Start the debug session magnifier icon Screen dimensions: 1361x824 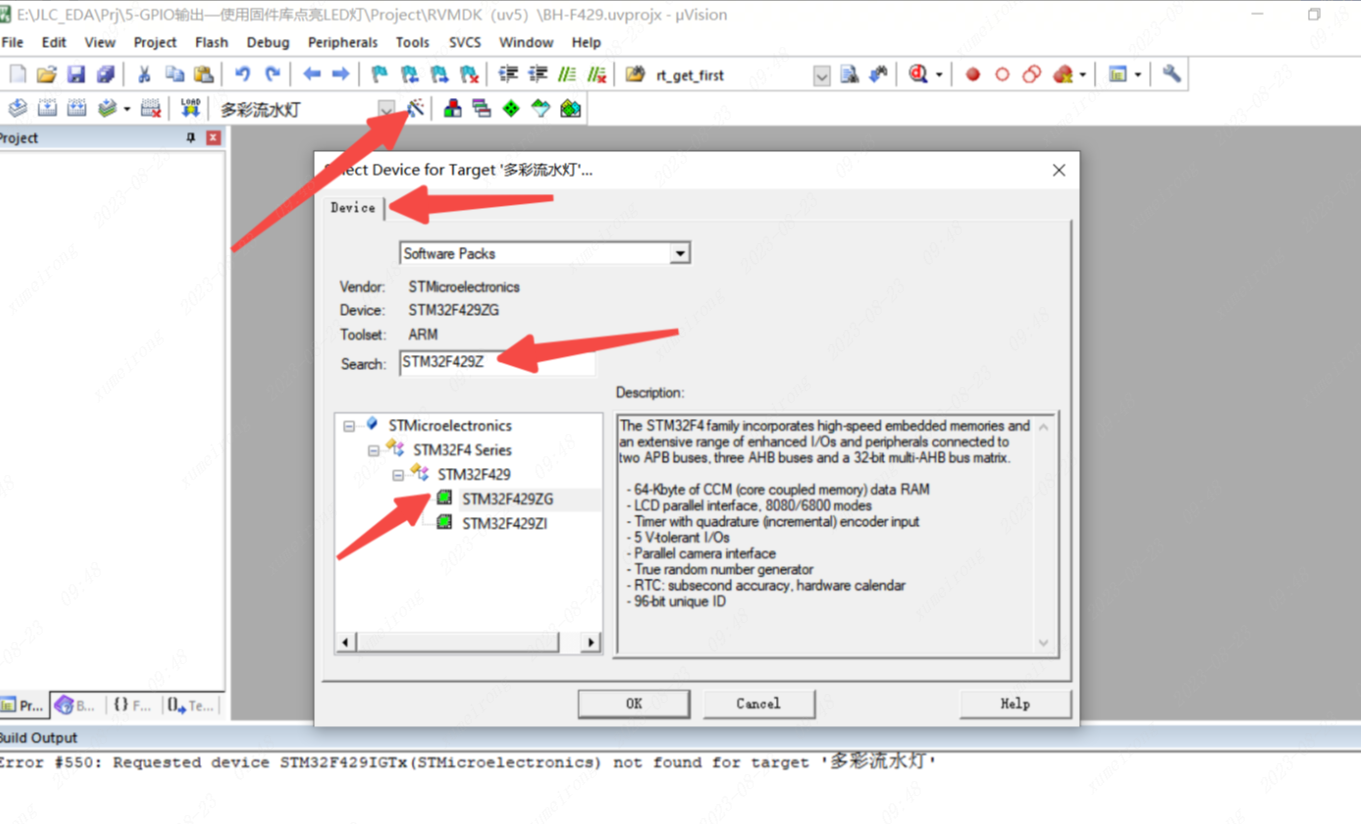tap(917, 75)
